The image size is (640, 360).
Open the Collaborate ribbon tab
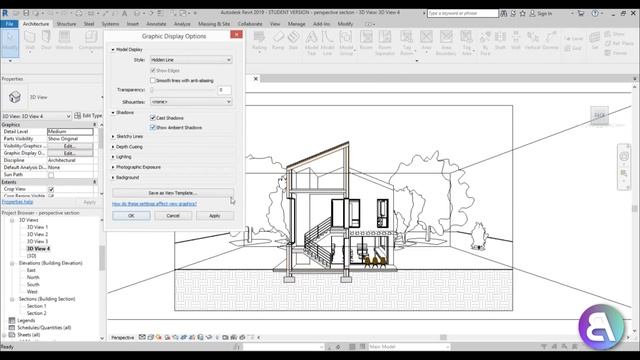point(250,24)
